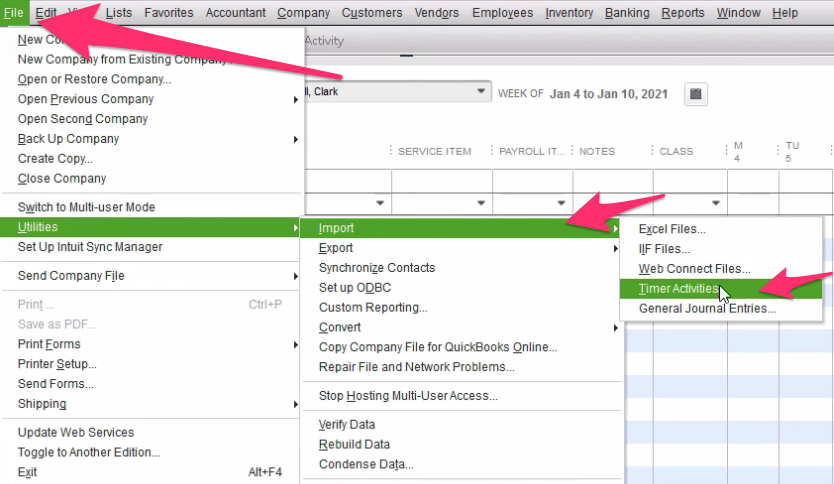
Task: Expand the Class column dropdown arrow
Action: (x=716, y=203)
